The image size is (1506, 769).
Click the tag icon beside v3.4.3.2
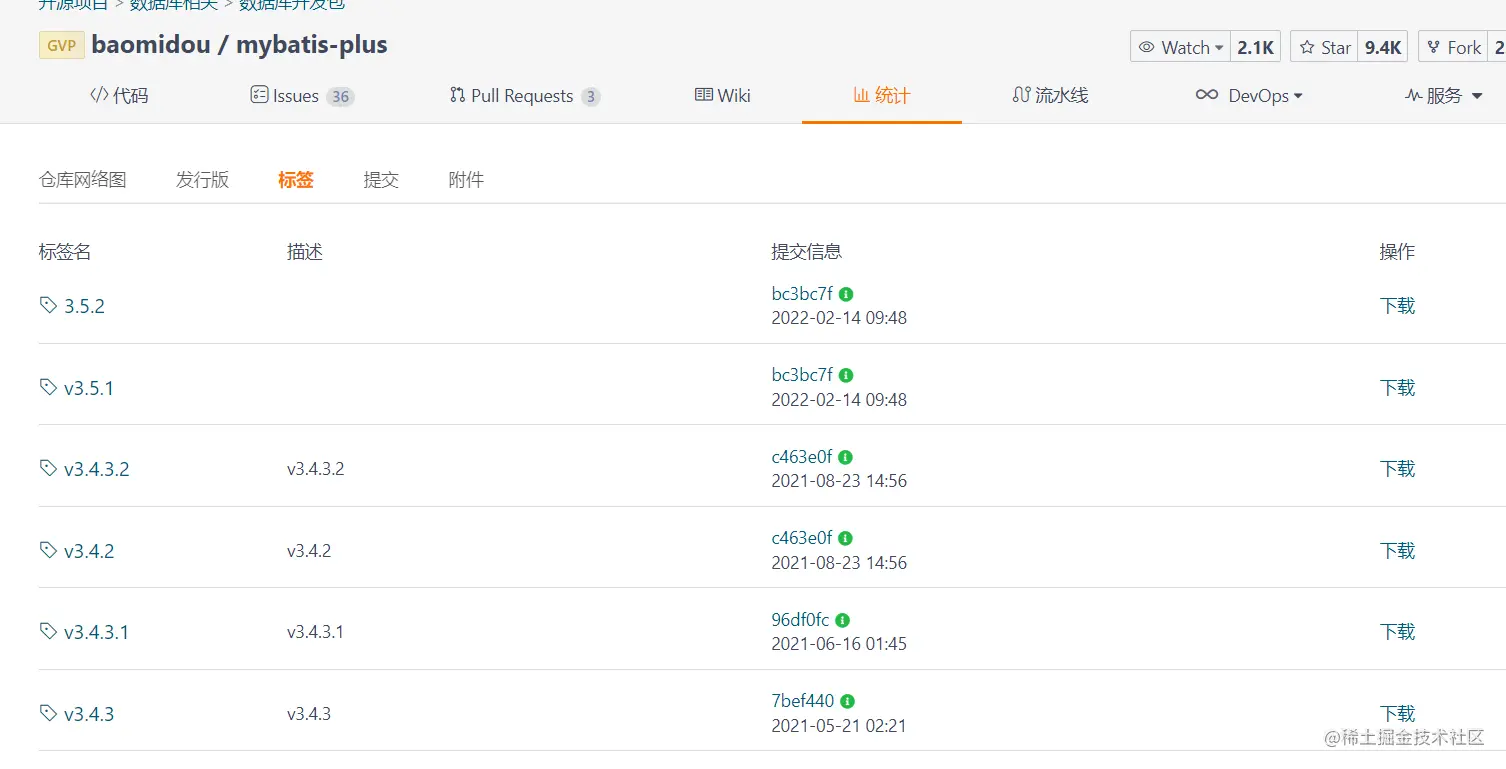tap(48, 468)
